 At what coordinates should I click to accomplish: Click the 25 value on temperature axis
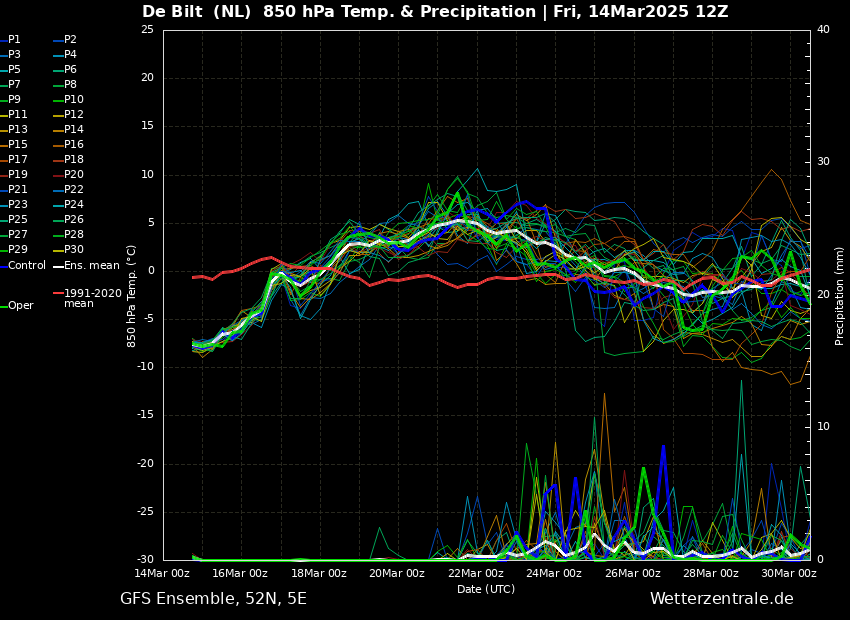(x=147, y=29)
